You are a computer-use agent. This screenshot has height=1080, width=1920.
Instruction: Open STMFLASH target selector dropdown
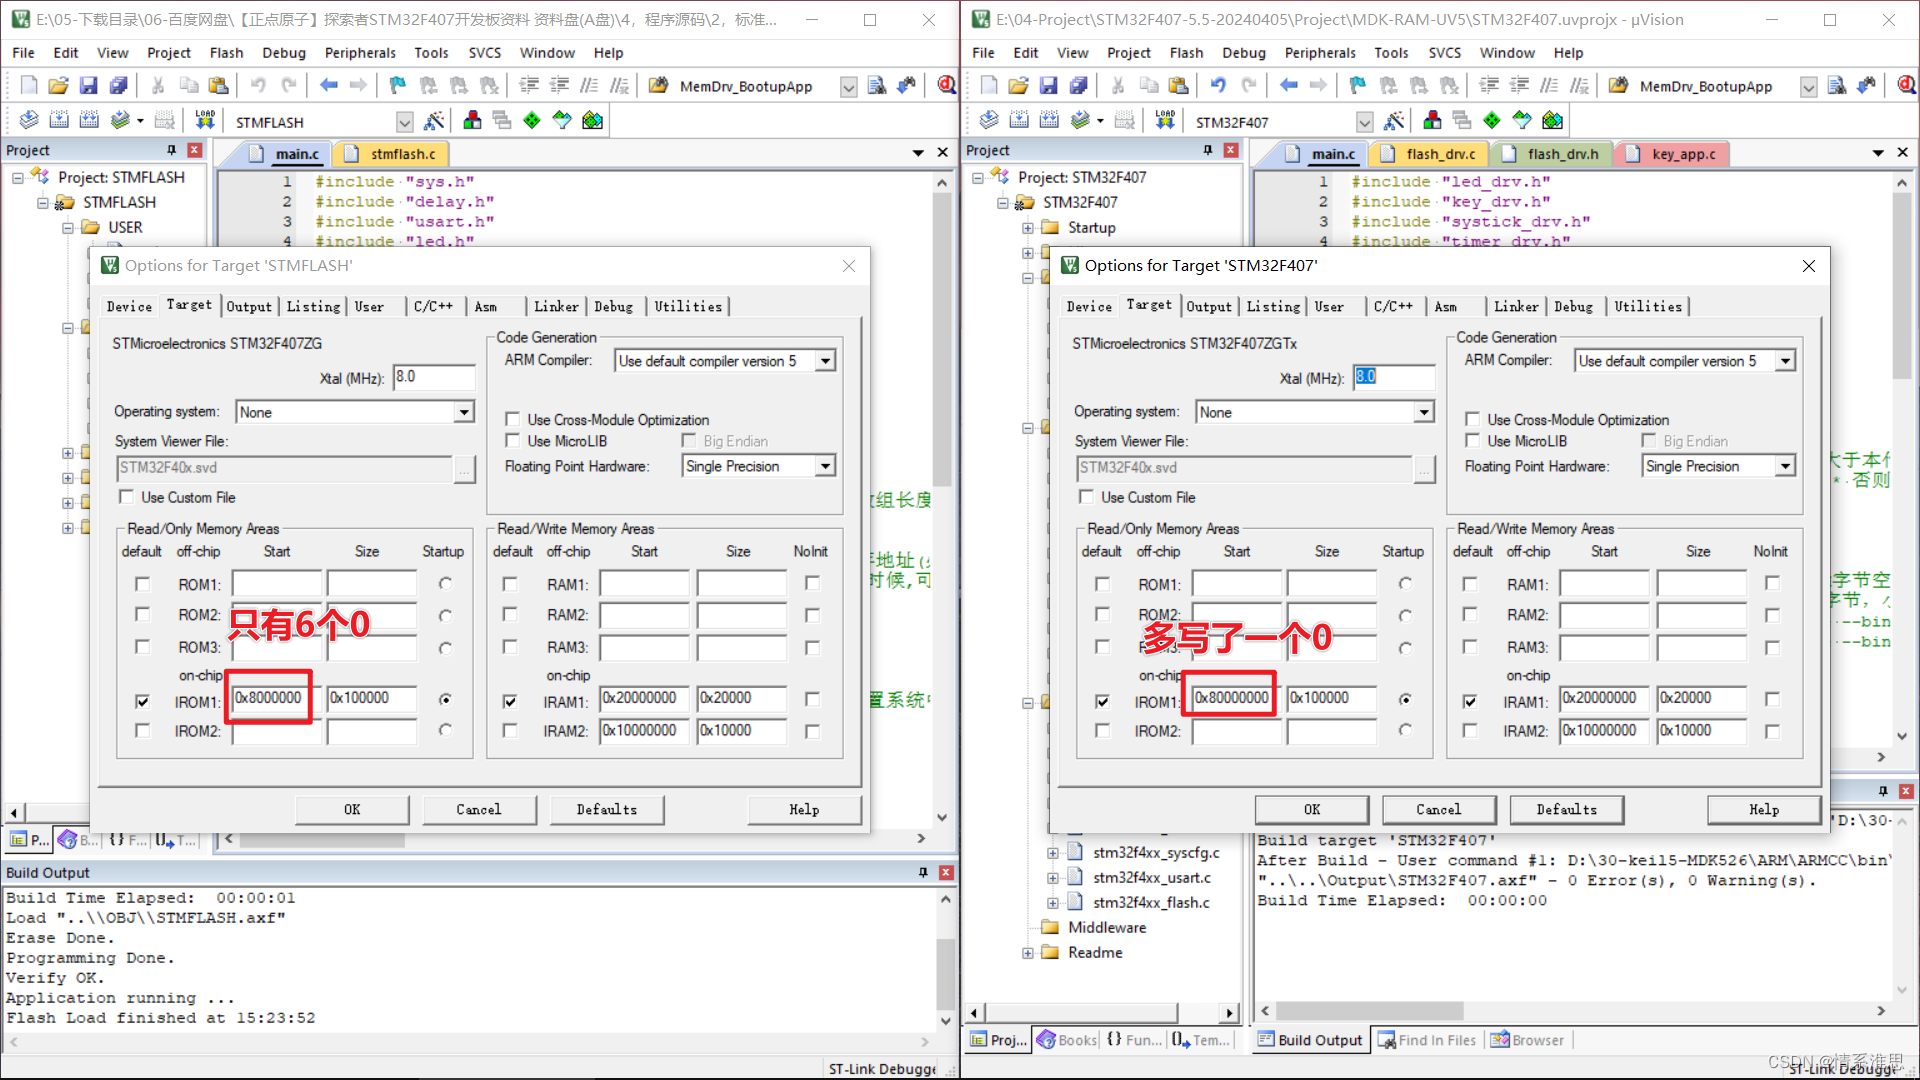tap(404, 122)
